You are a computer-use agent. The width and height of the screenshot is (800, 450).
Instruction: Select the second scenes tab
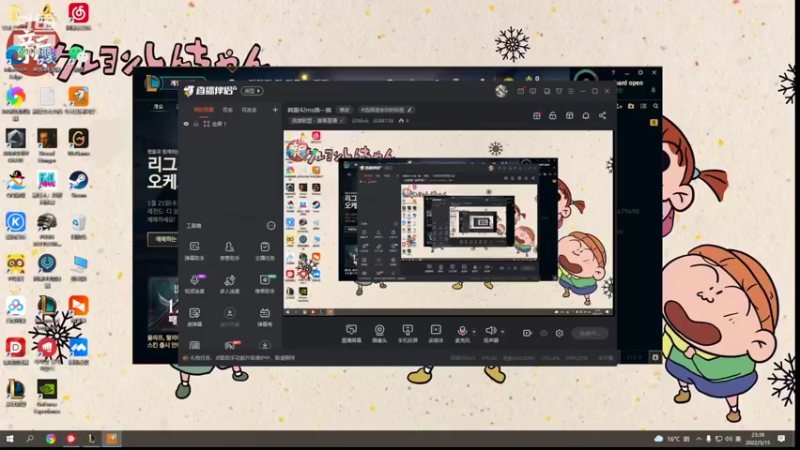point(228,110)
